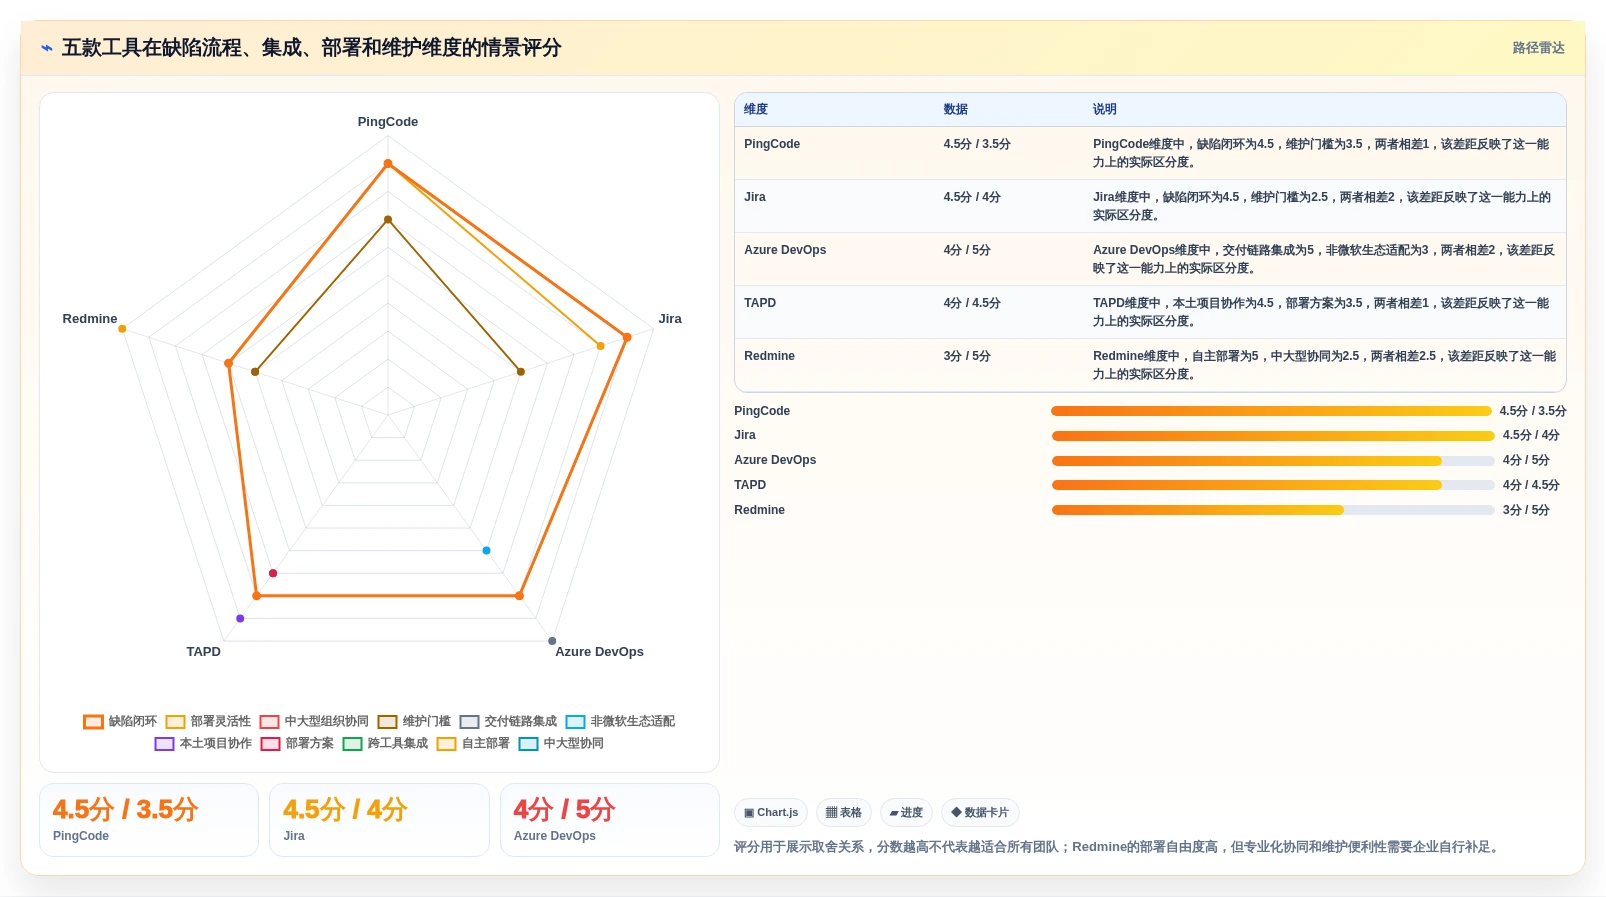Toggle the 本土项目协作 legend series
Screen dimensions: 1606x897
point(203,743)
